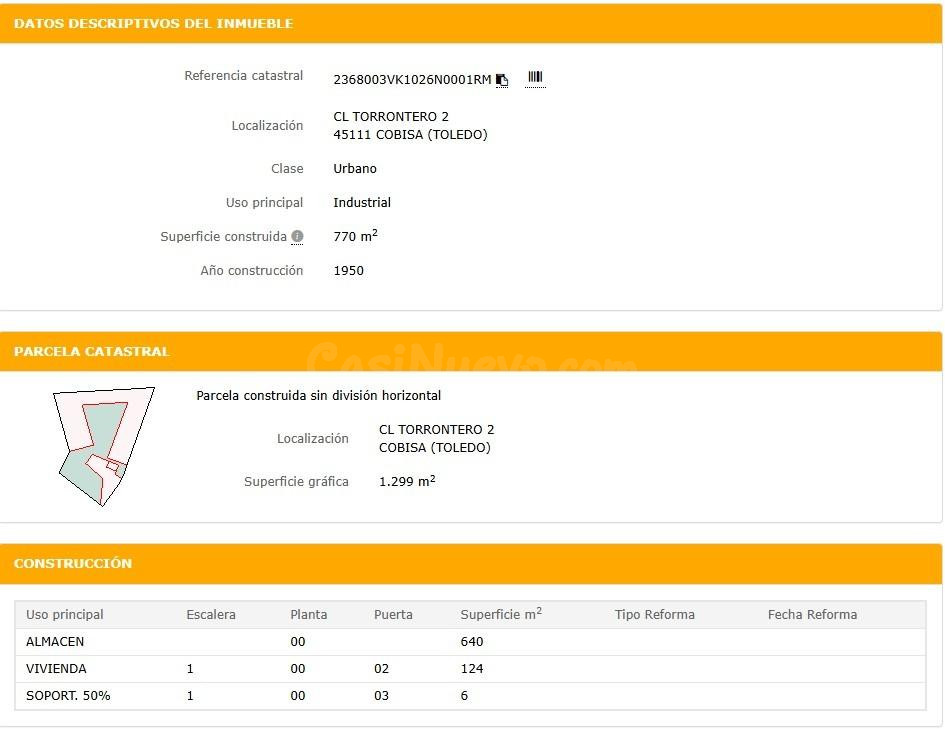This screenshot has width=945, height=729.
Task: Click the 124 surface value
Action: pos(472,669)
